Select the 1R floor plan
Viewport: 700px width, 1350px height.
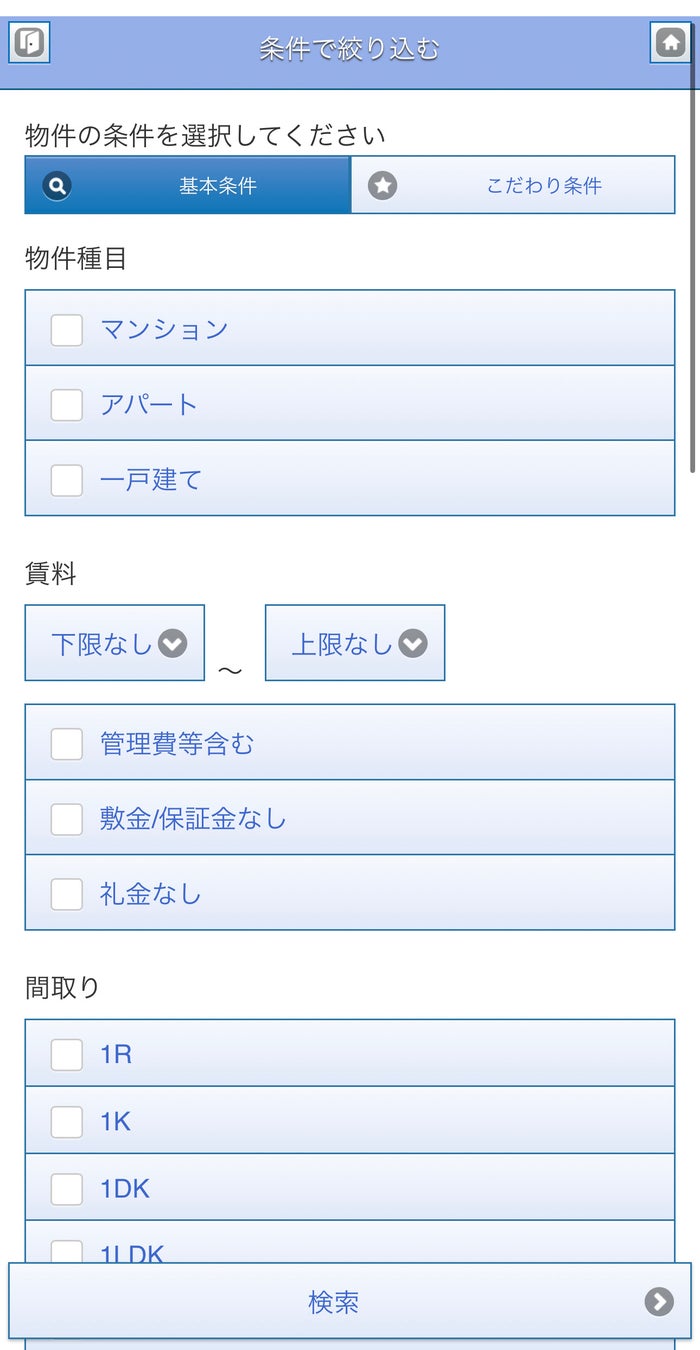coord(67,1054)
